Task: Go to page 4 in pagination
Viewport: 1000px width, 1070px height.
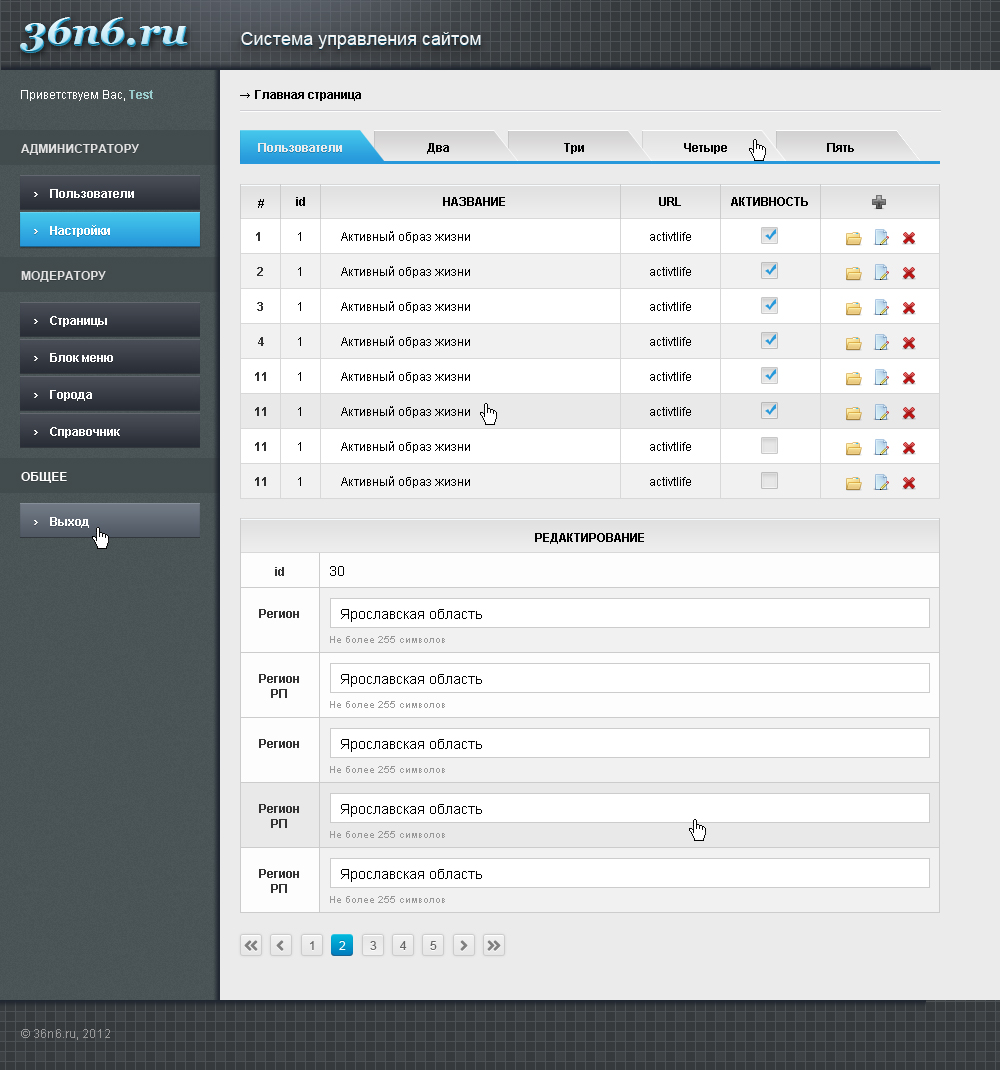Action: point(403,945)
